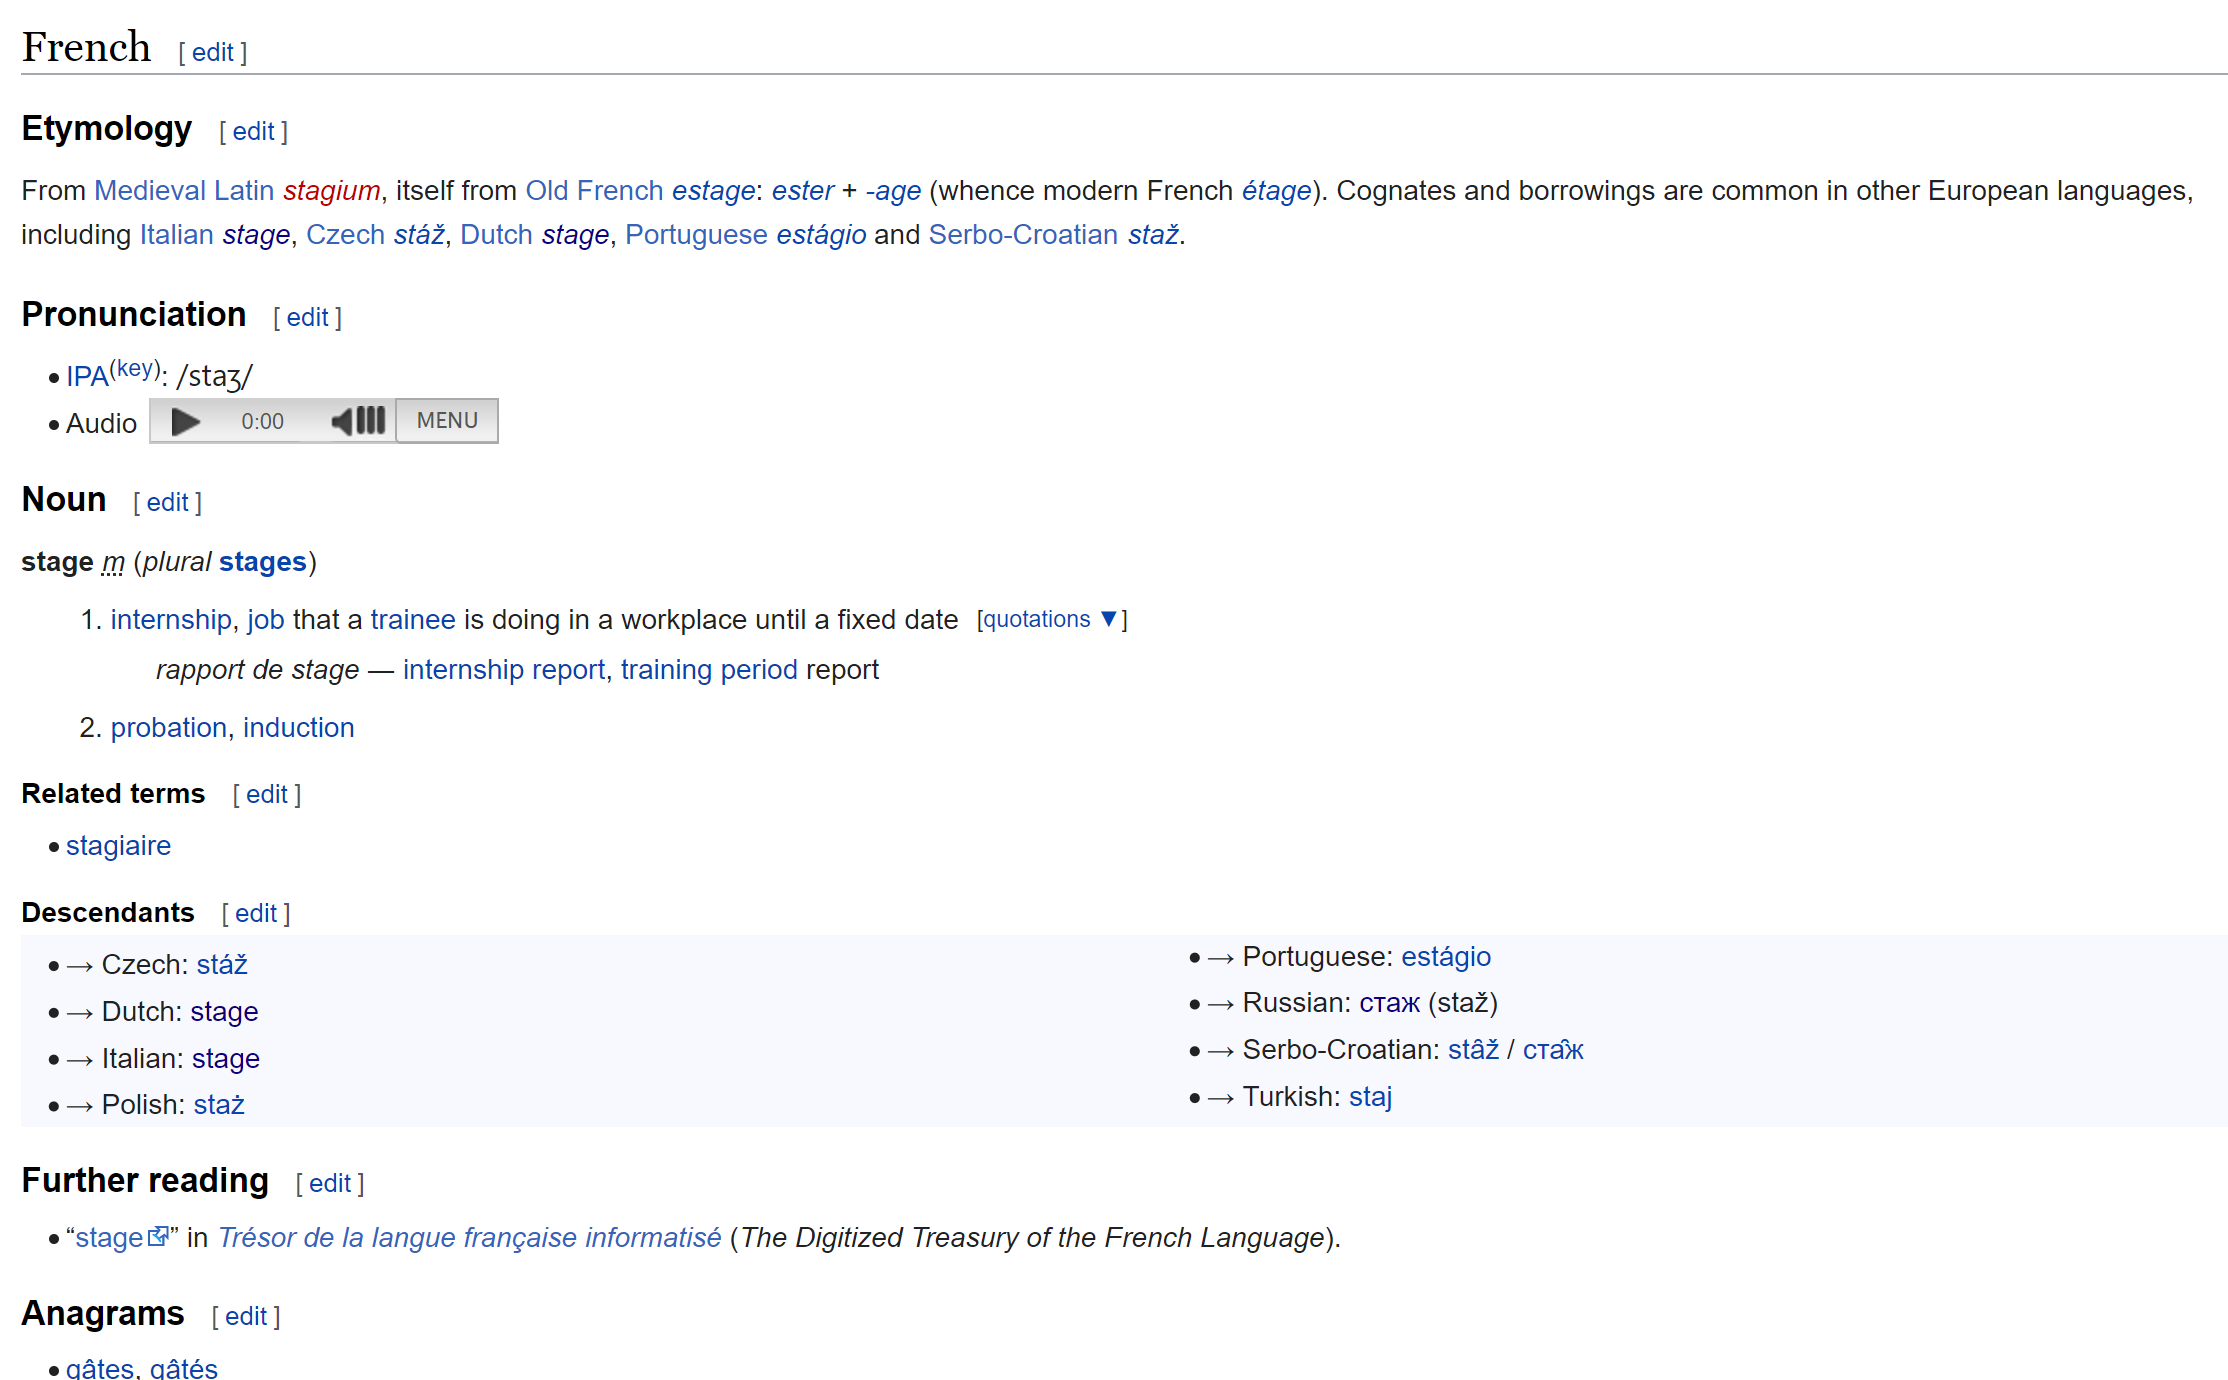This screenshot has width=2228, height=1380.
Task: Follow the internship definition link
Action: (x=170, y=619)
